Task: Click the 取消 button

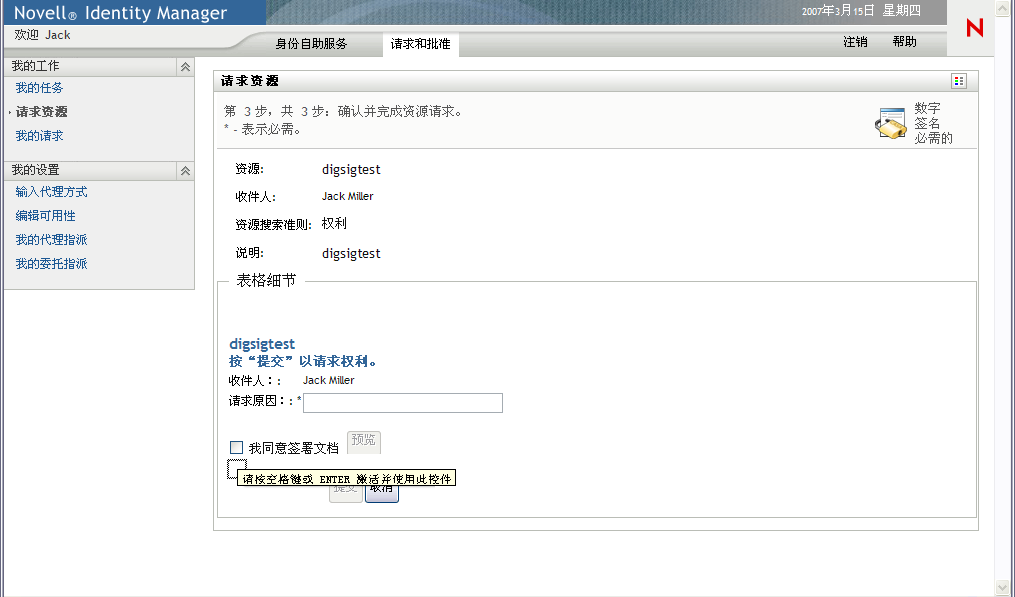Action: tap(381, 494)
